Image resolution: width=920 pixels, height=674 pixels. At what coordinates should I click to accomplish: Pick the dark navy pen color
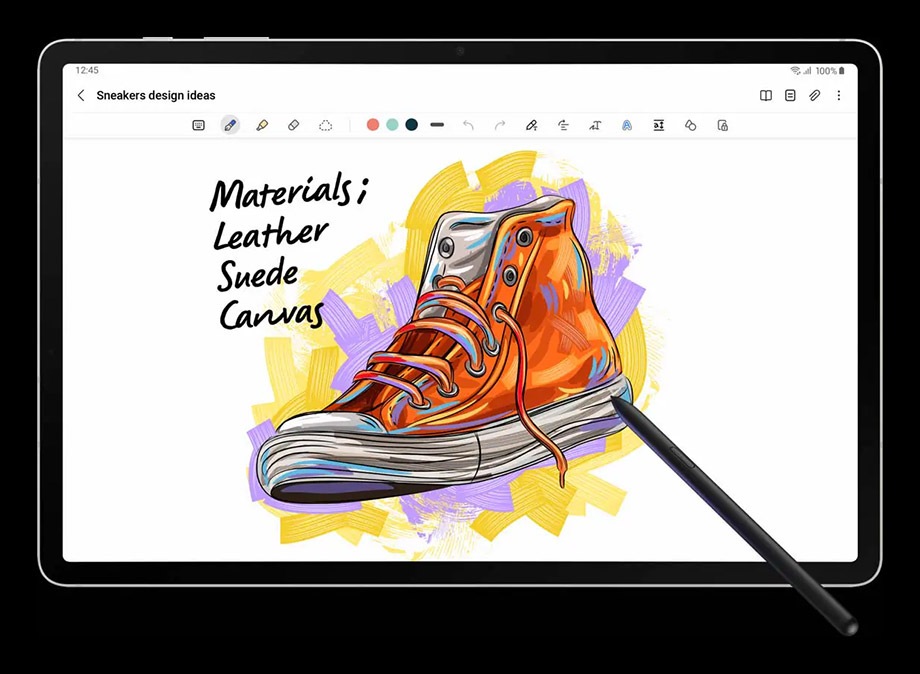pos(411,125)
